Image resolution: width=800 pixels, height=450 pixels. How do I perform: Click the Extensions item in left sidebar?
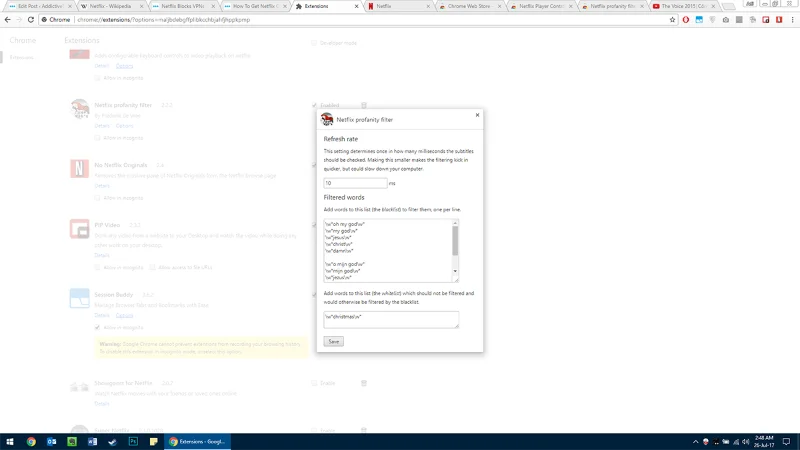pos(21,57)
